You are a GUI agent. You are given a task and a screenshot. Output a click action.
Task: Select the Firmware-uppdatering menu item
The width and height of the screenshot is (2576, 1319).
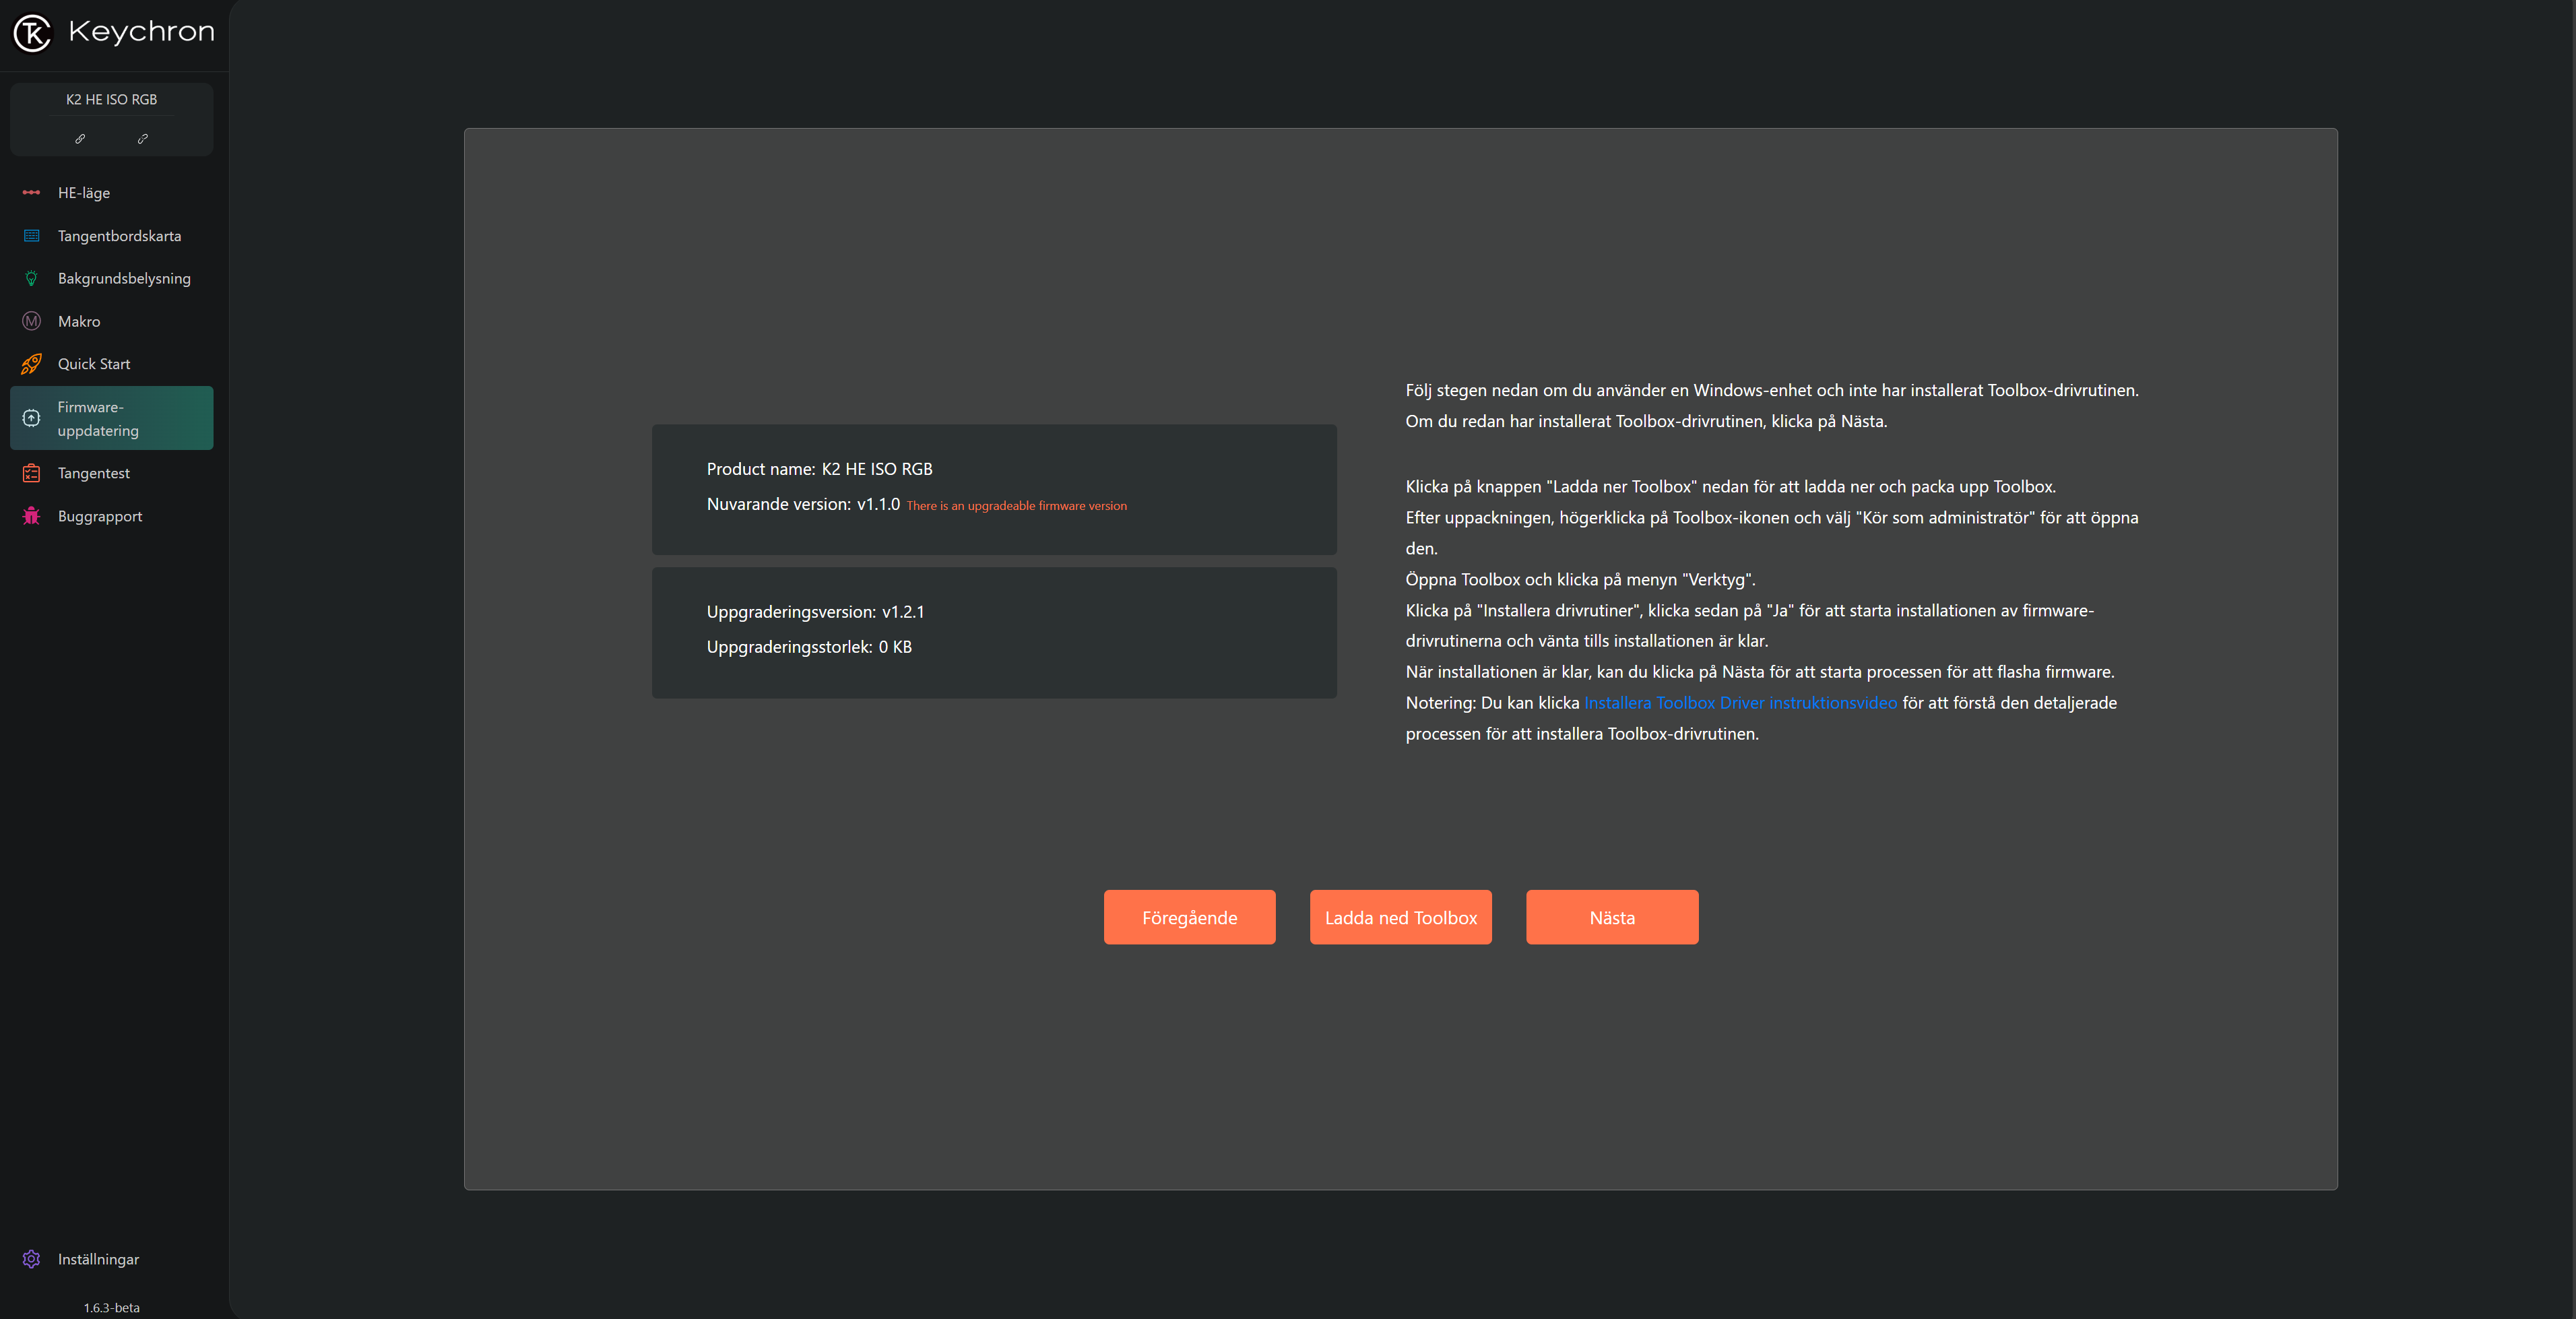pos(111,418)
